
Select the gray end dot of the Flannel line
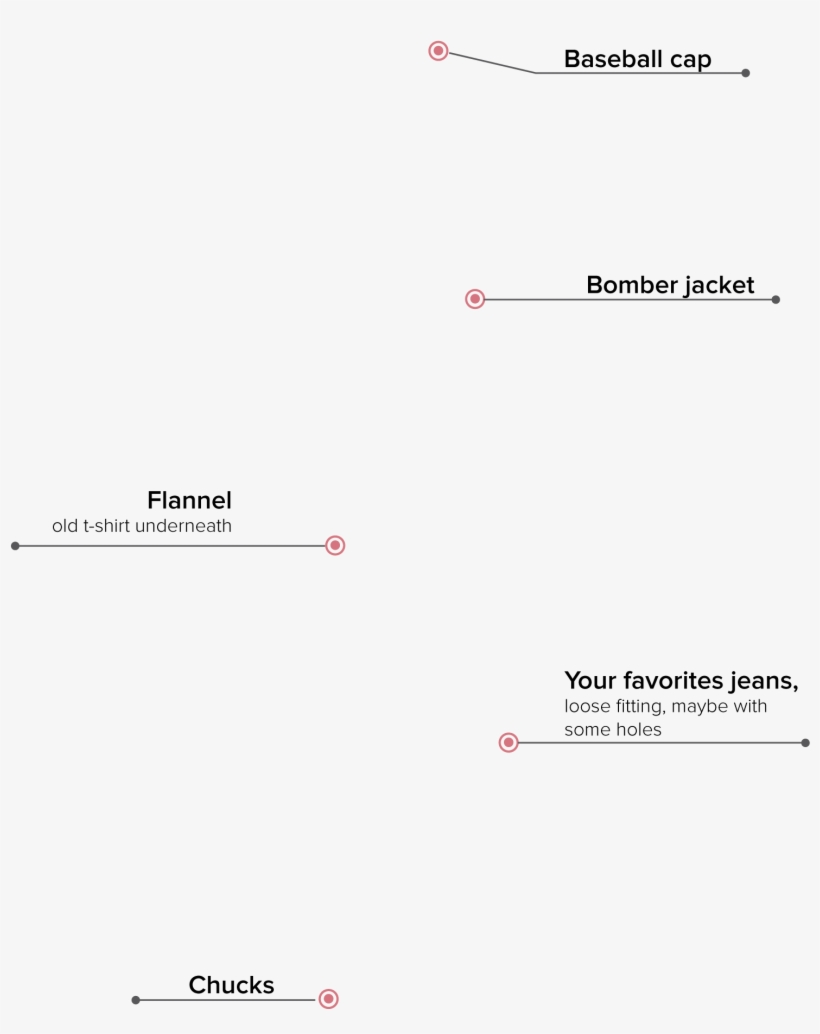tap(15, 546)
